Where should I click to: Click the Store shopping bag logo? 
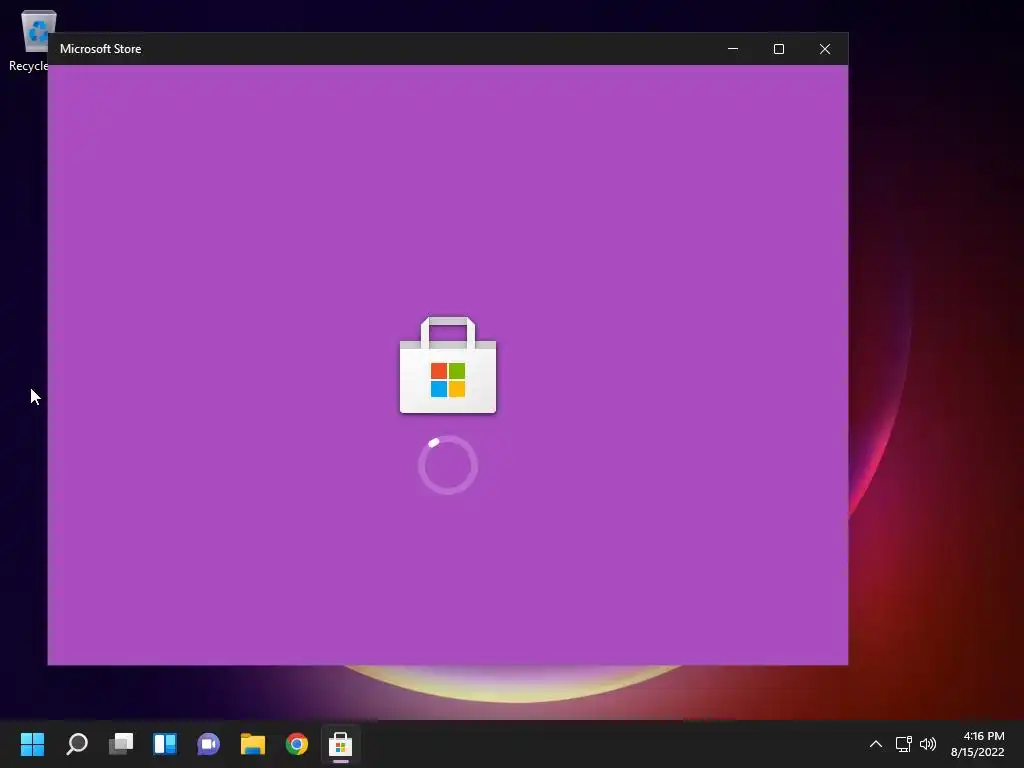448,365
